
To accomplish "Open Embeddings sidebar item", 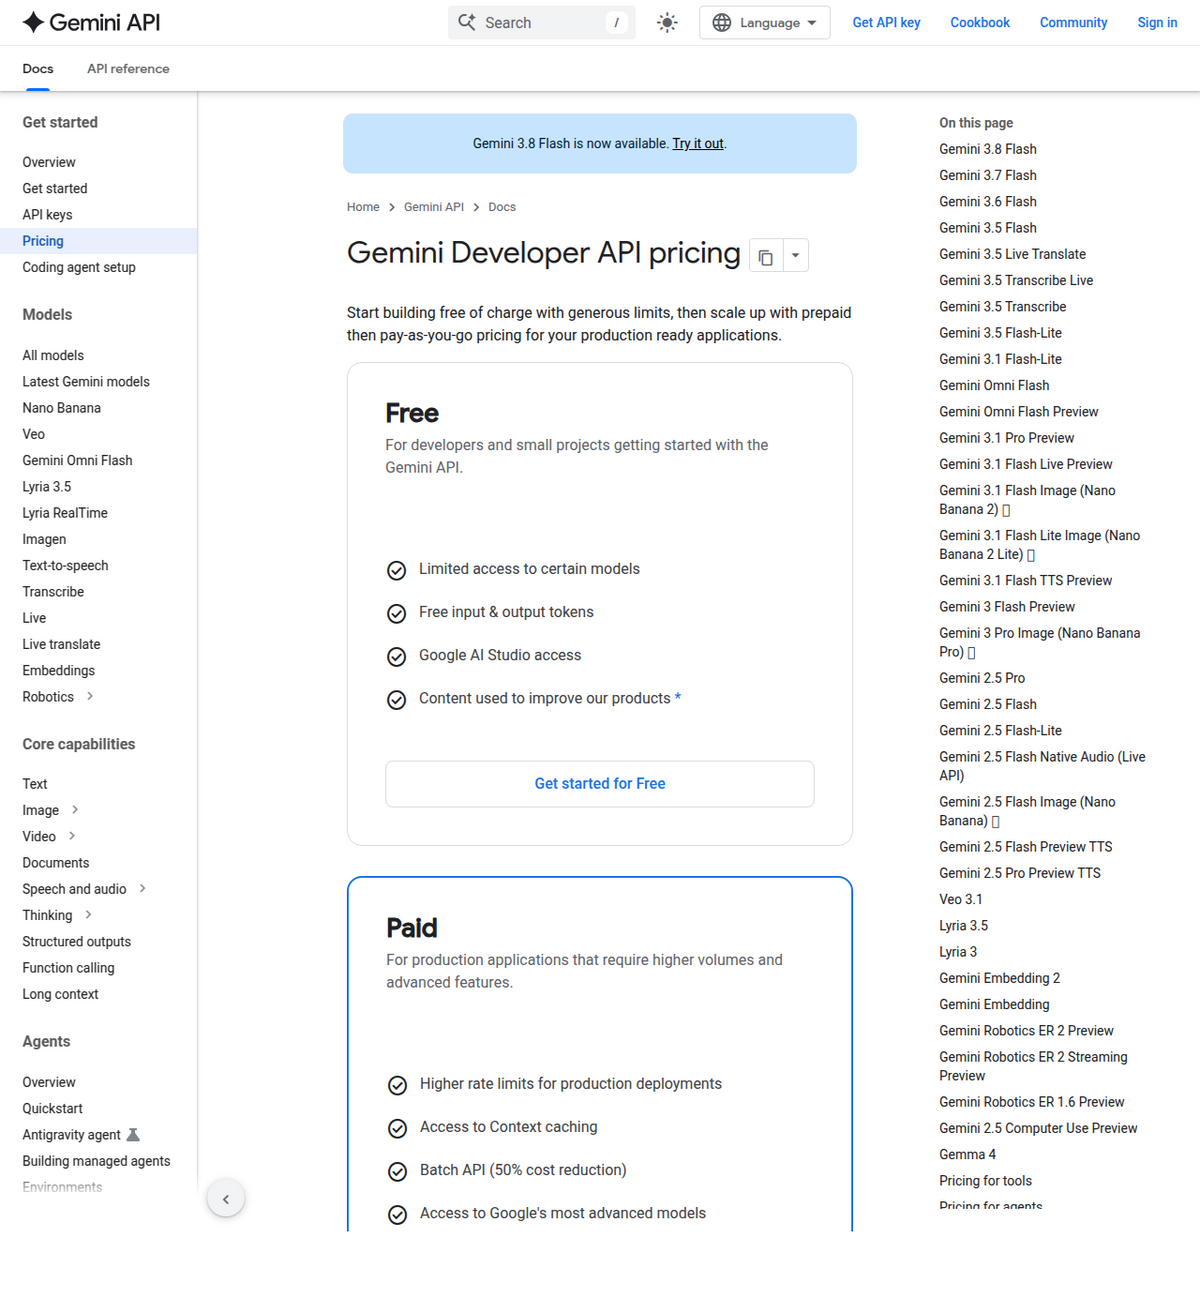I will point(58,670).
